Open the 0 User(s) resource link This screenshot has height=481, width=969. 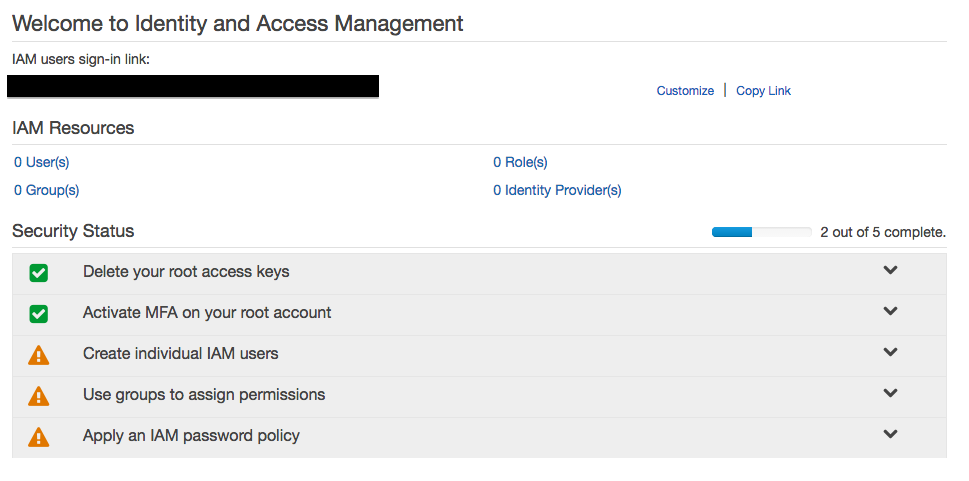(41, 163)
